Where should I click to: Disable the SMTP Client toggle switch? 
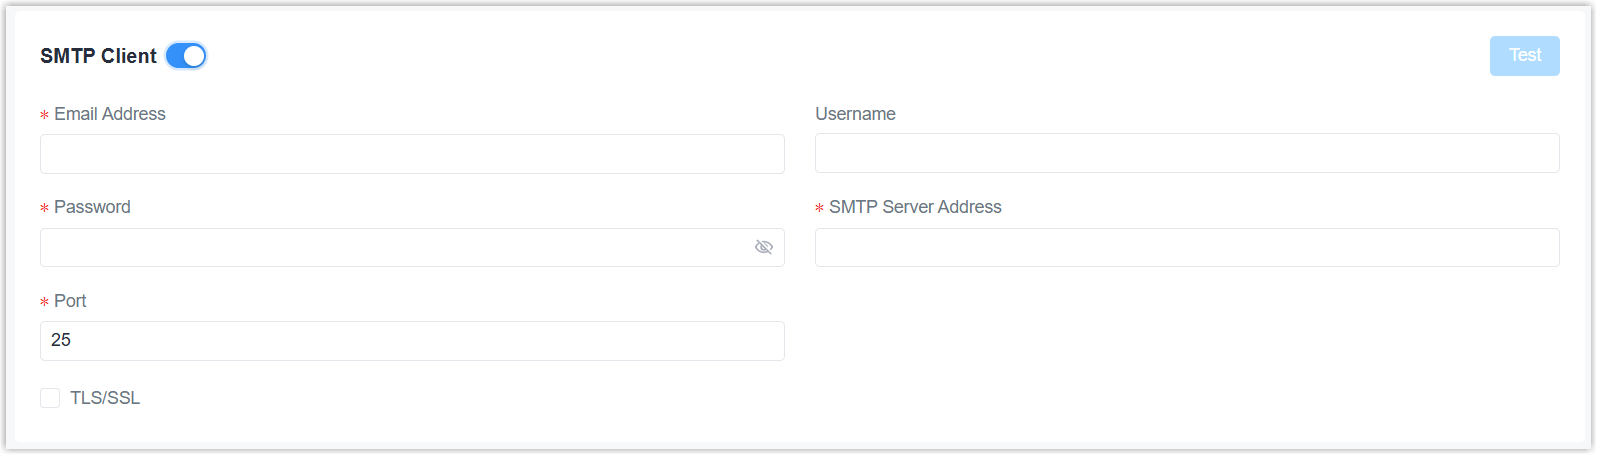186,56
